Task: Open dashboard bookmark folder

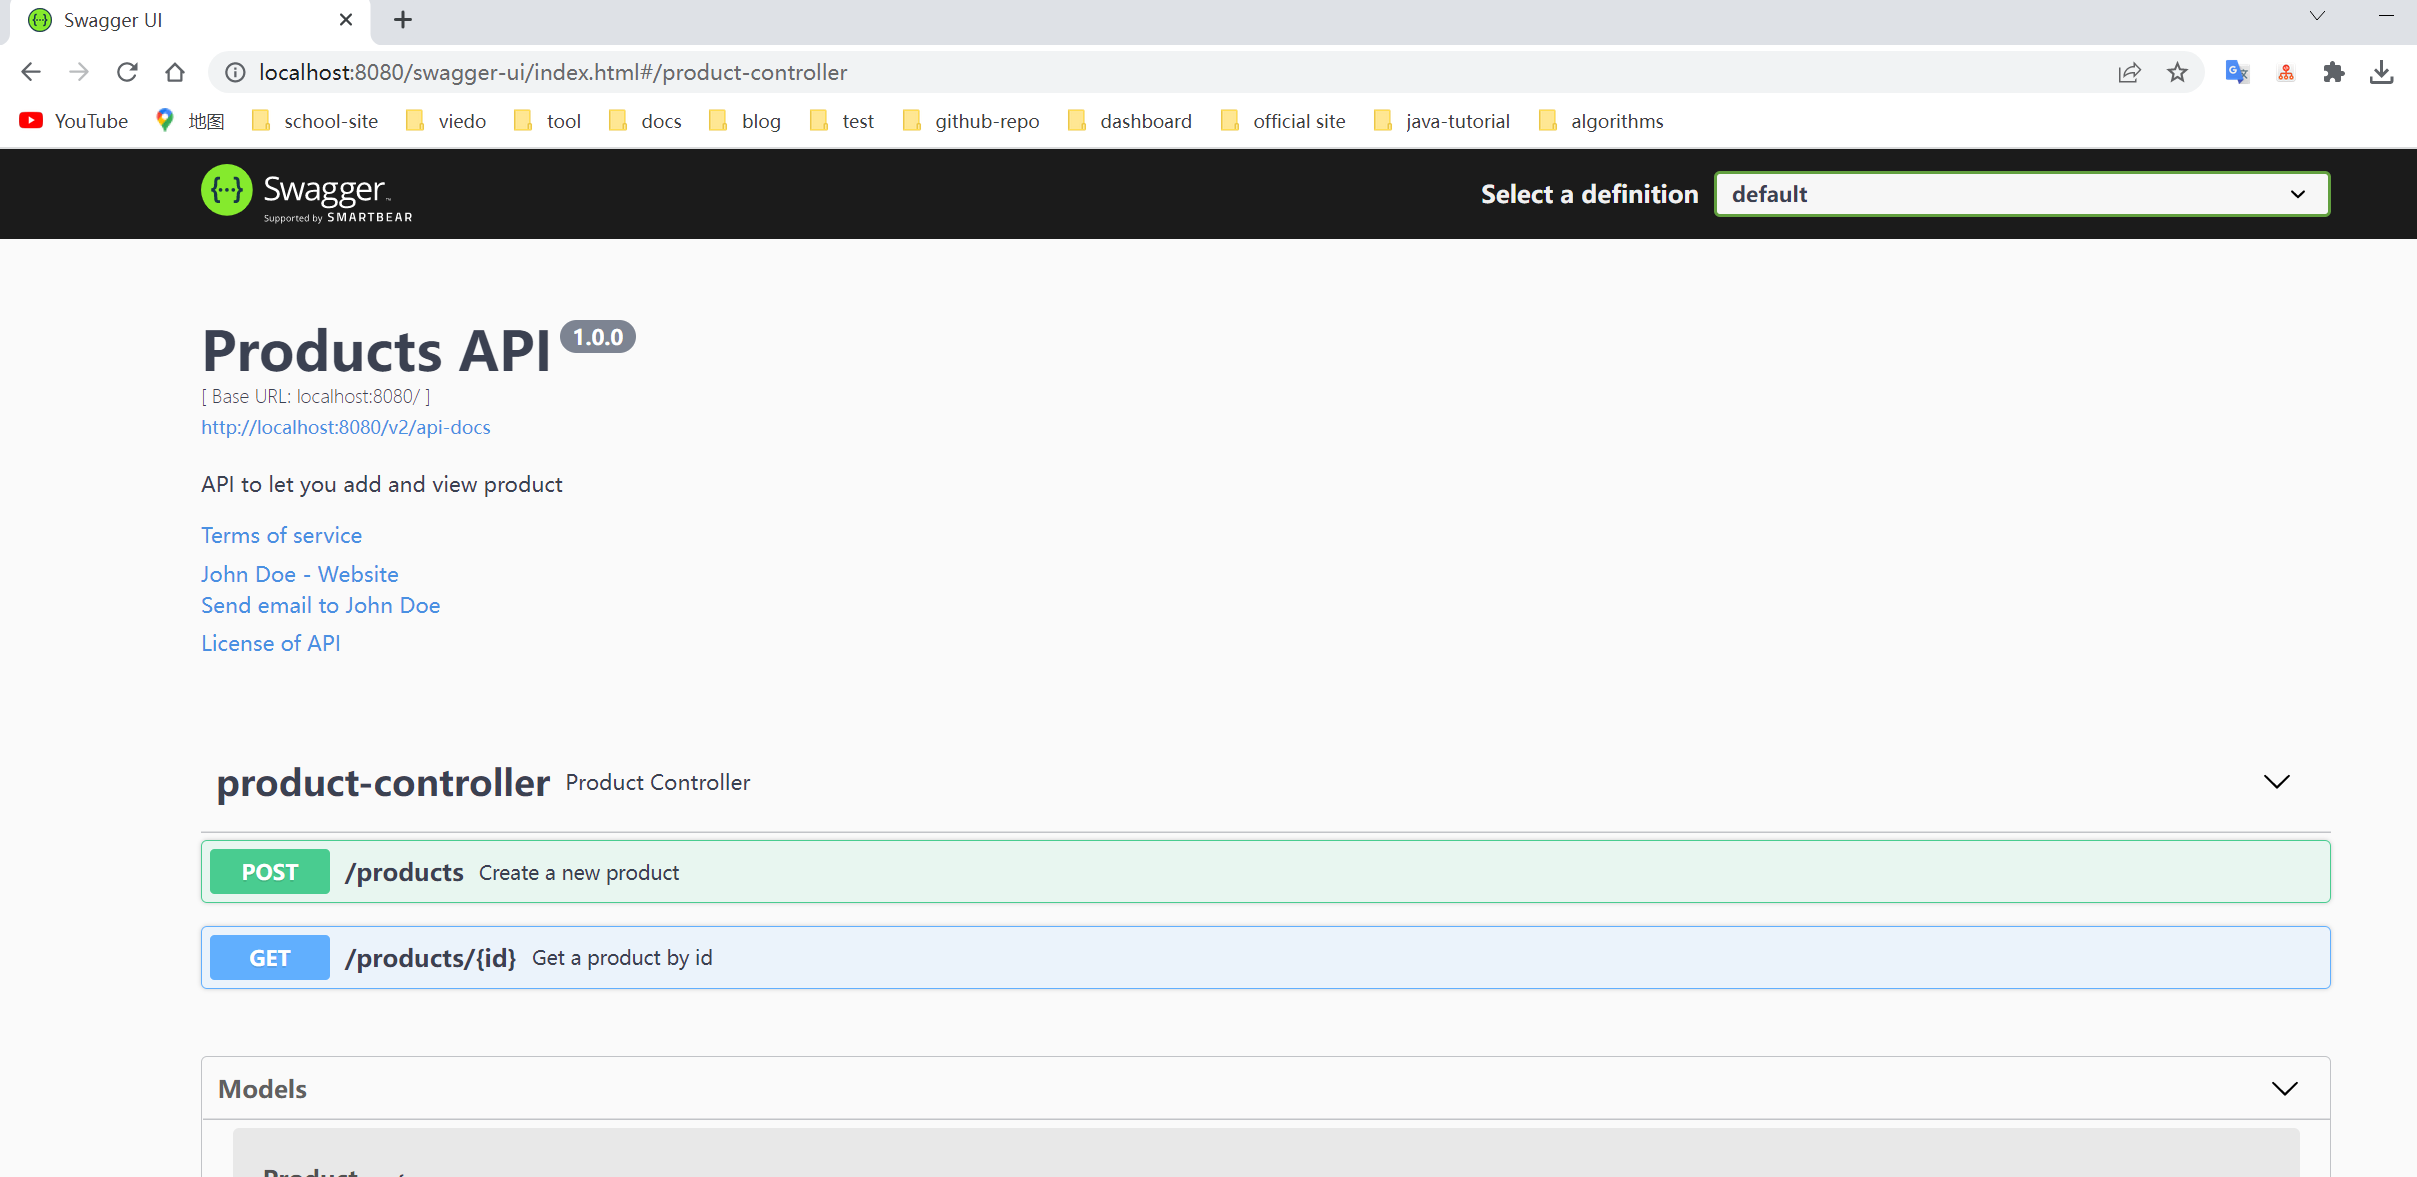Action: pyautogui.click(x=1130, y=121)
